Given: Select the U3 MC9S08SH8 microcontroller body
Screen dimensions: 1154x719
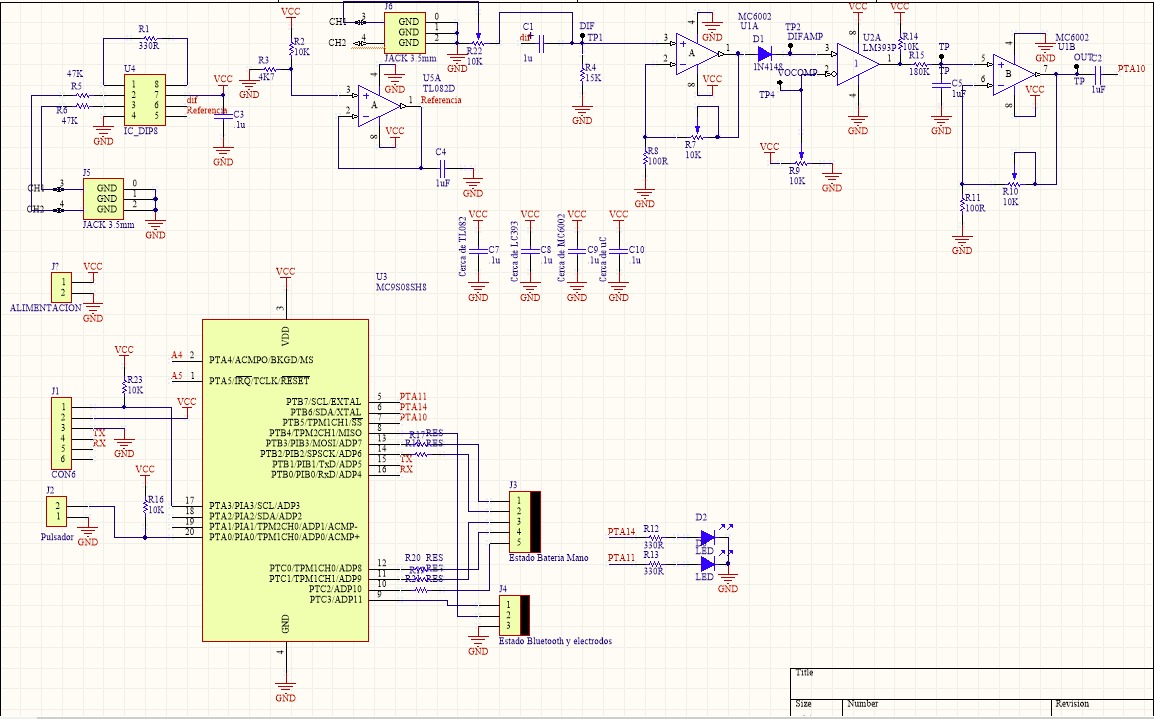Looking at the screenshot, I should point(286,480).
